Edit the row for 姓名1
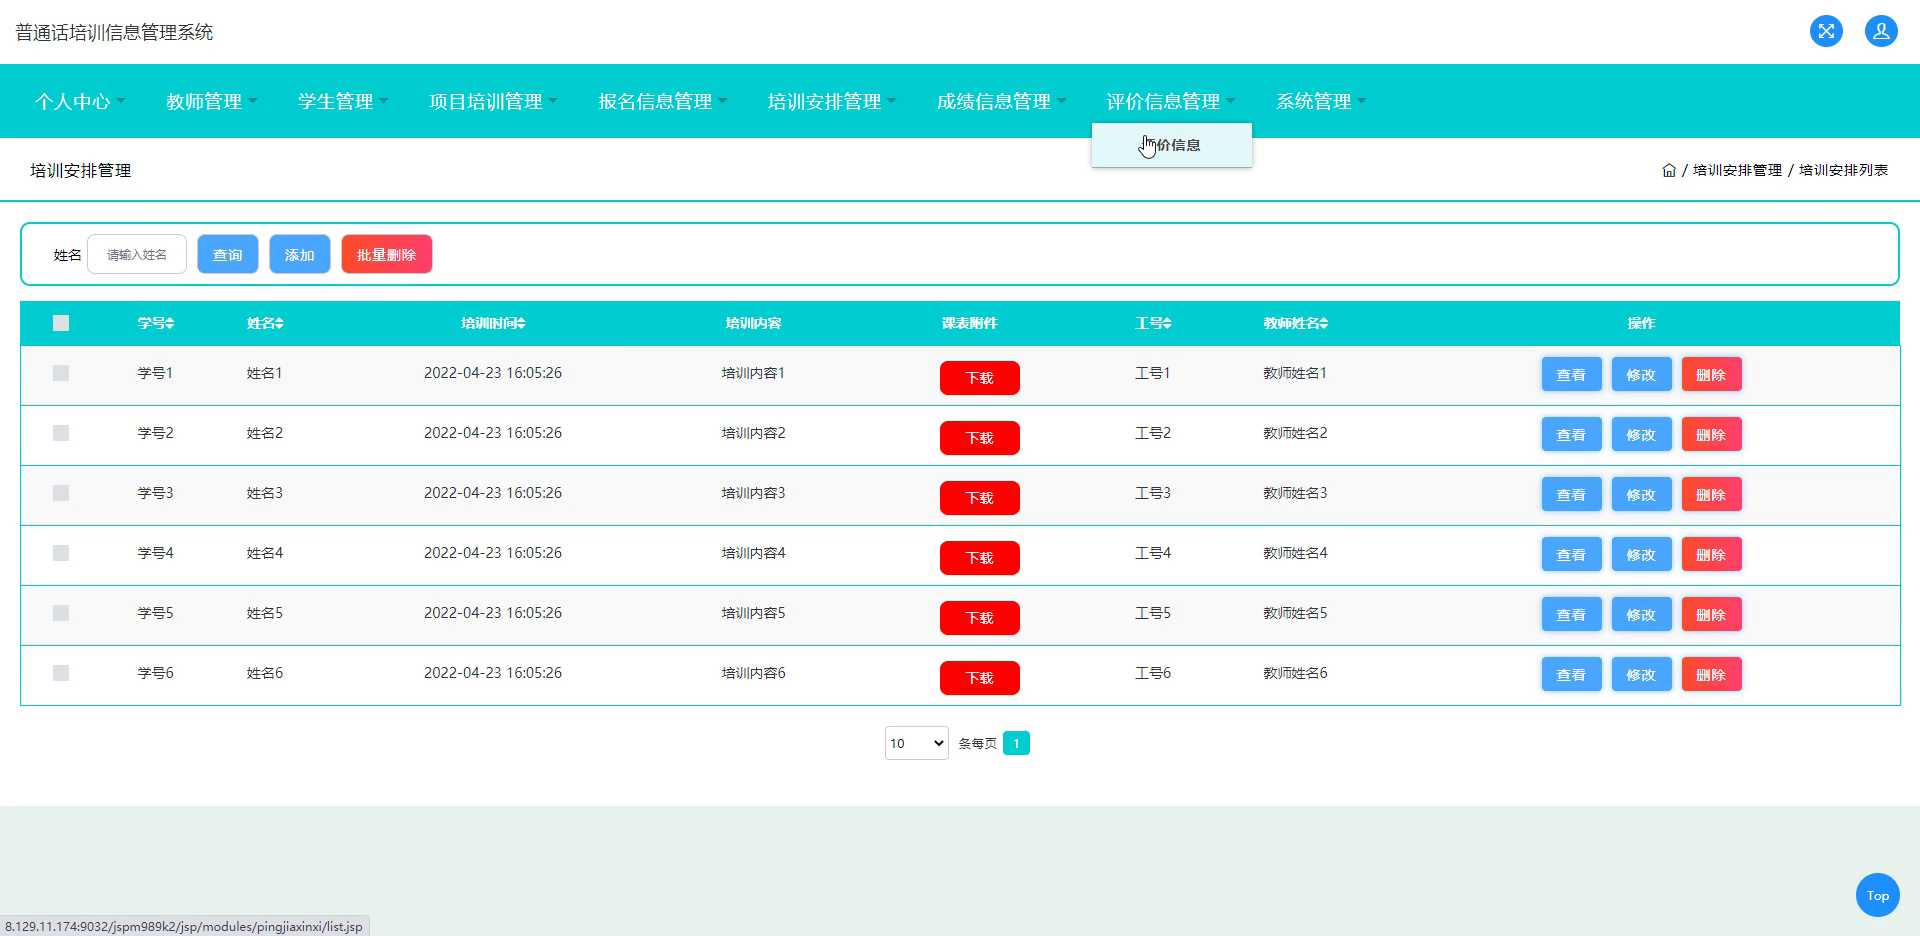 coord(1641,375)
